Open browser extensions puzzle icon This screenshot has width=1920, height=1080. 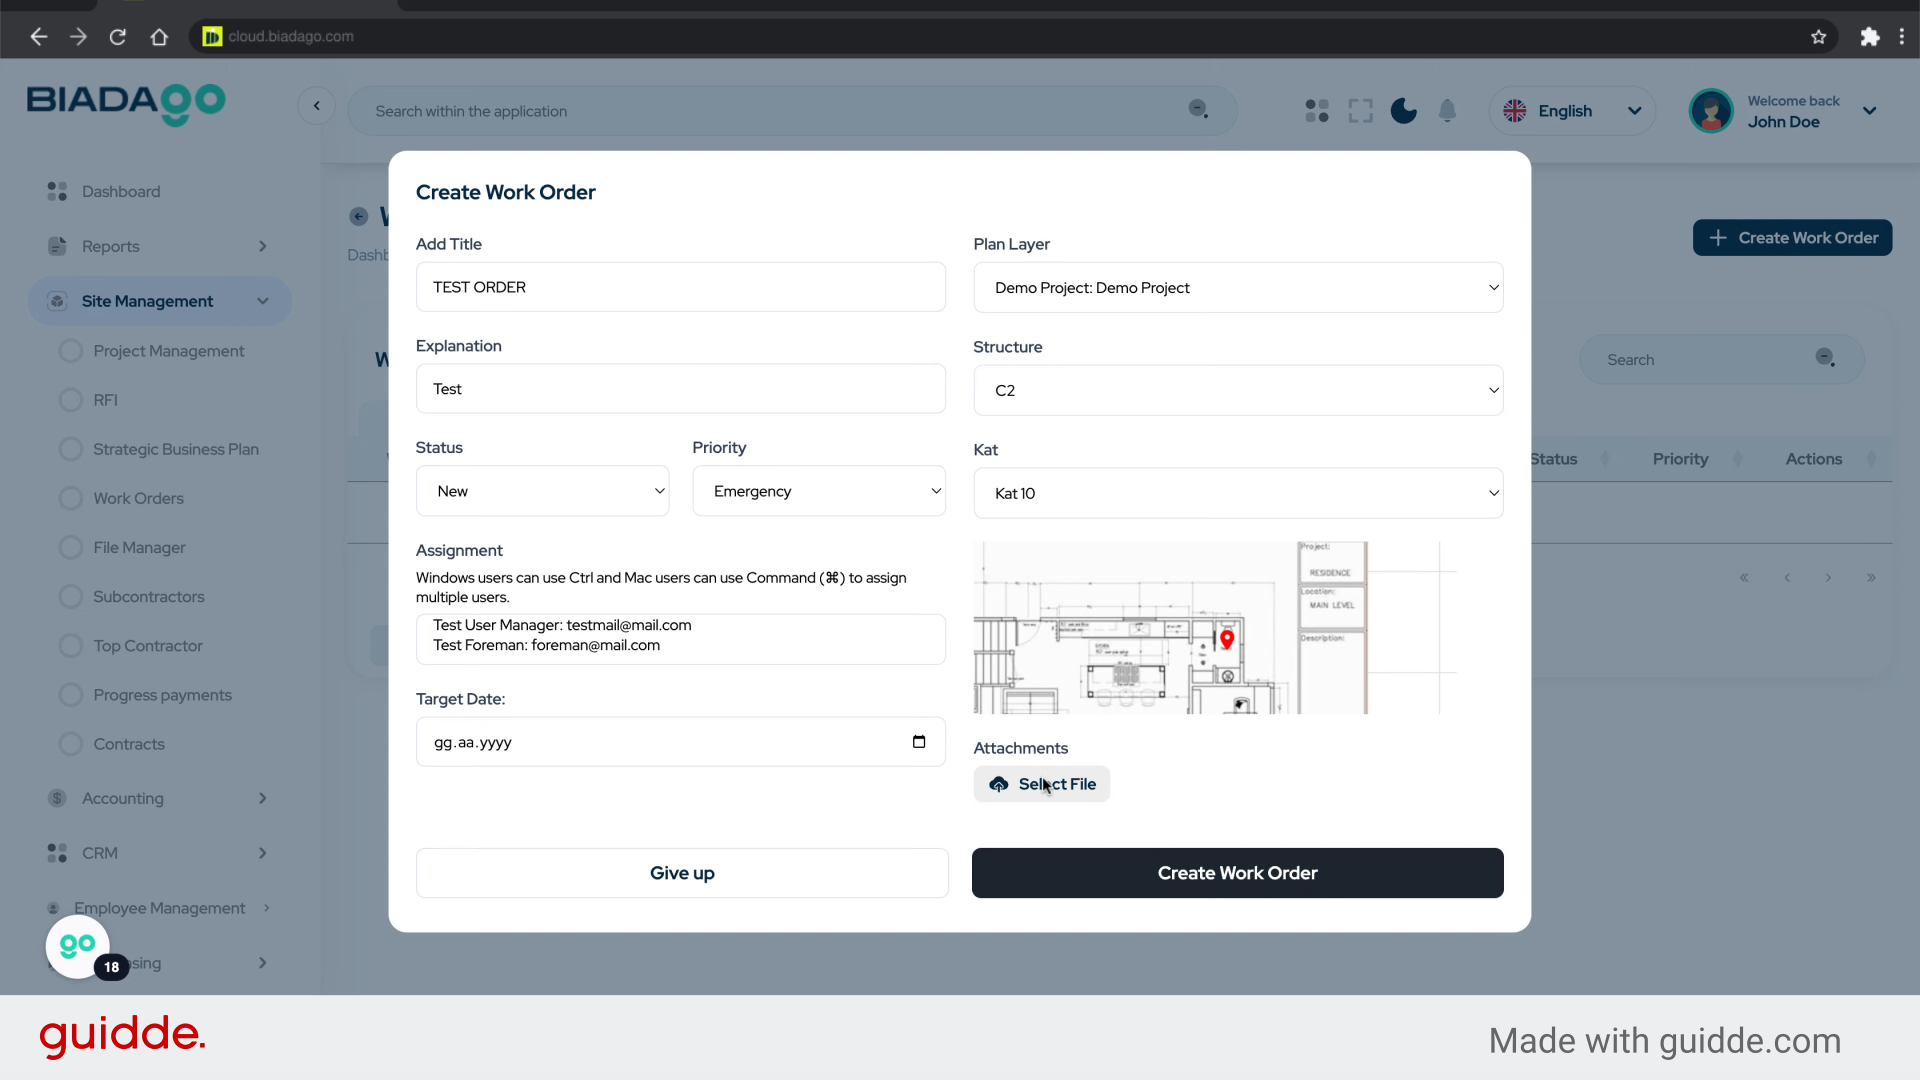point(1869,37)
